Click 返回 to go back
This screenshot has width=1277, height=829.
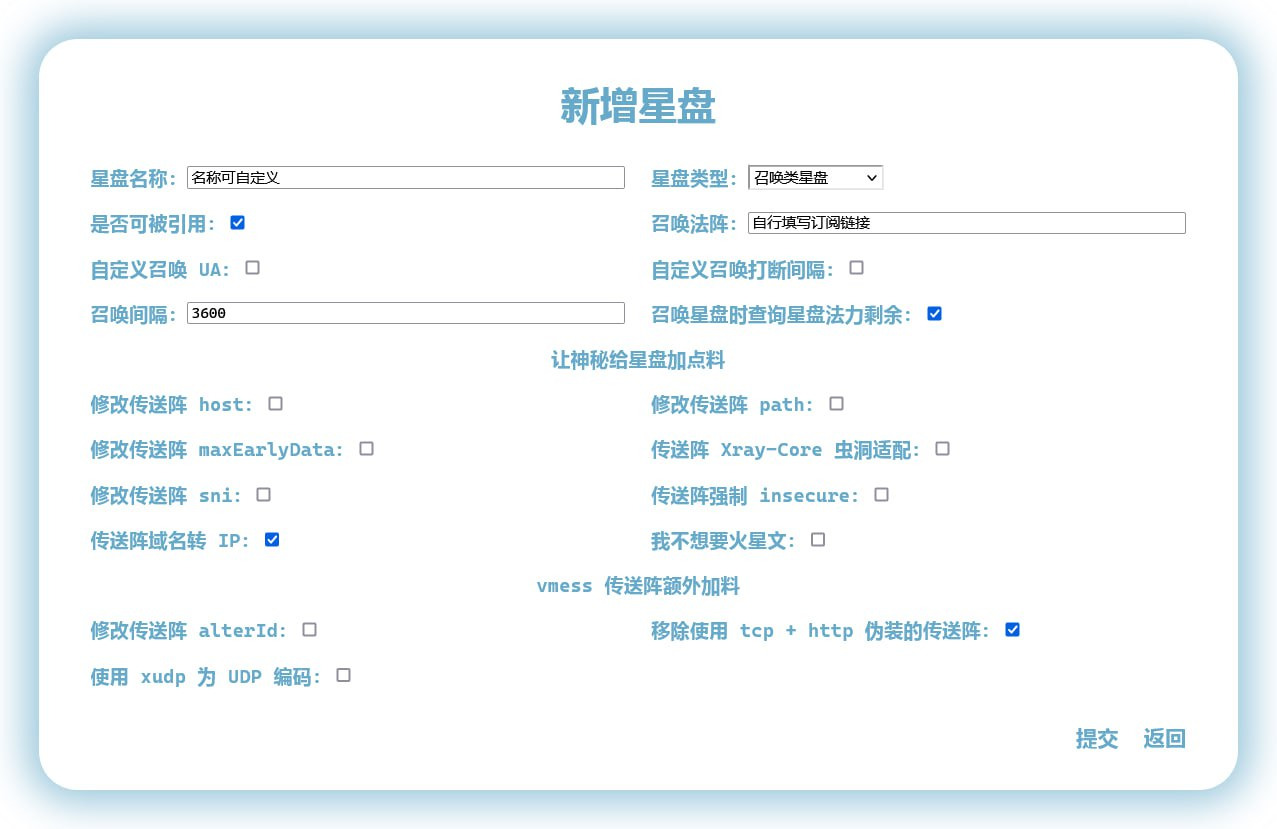(1164, 739)
